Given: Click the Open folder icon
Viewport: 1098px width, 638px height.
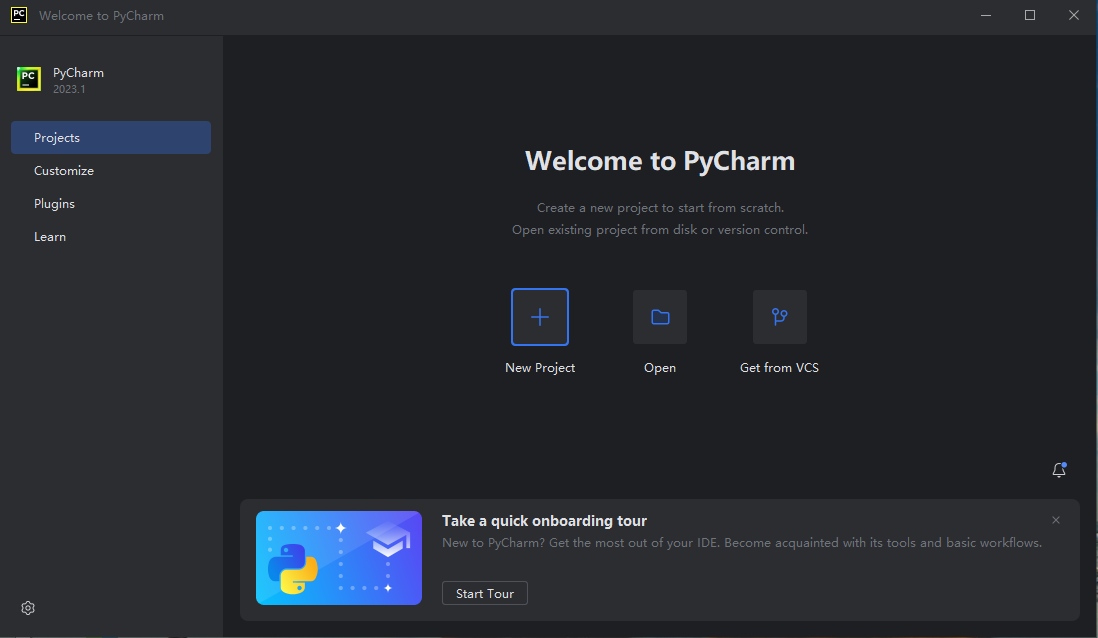Looking at the screenshot, I should (x=660, y=317).
